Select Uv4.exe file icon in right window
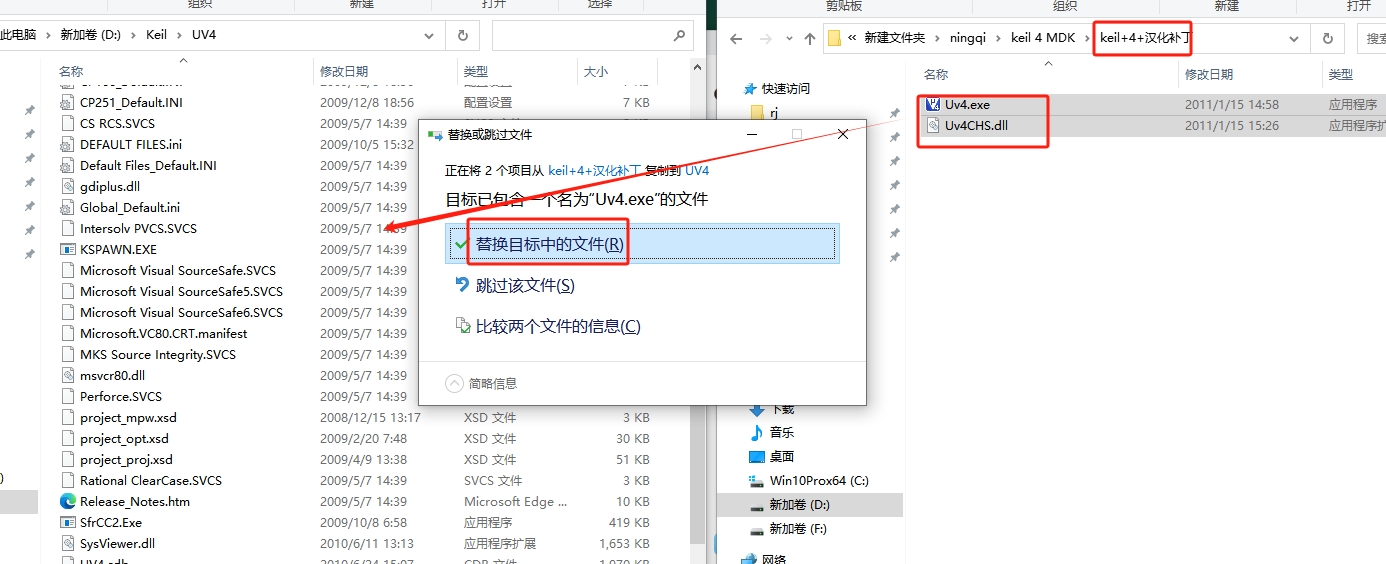Image resolution: width=1386 pixels, height=564 pixels. (933, 104)
